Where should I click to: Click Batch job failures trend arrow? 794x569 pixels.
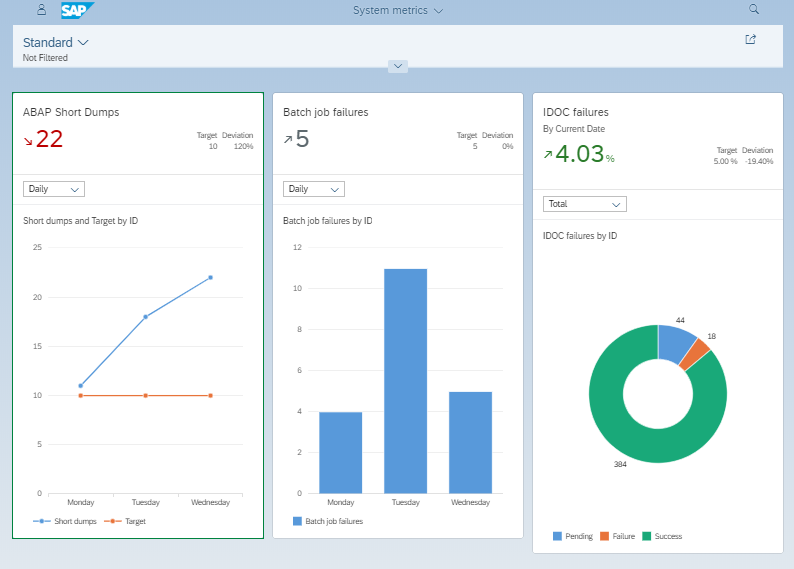(x=288, y=140)
